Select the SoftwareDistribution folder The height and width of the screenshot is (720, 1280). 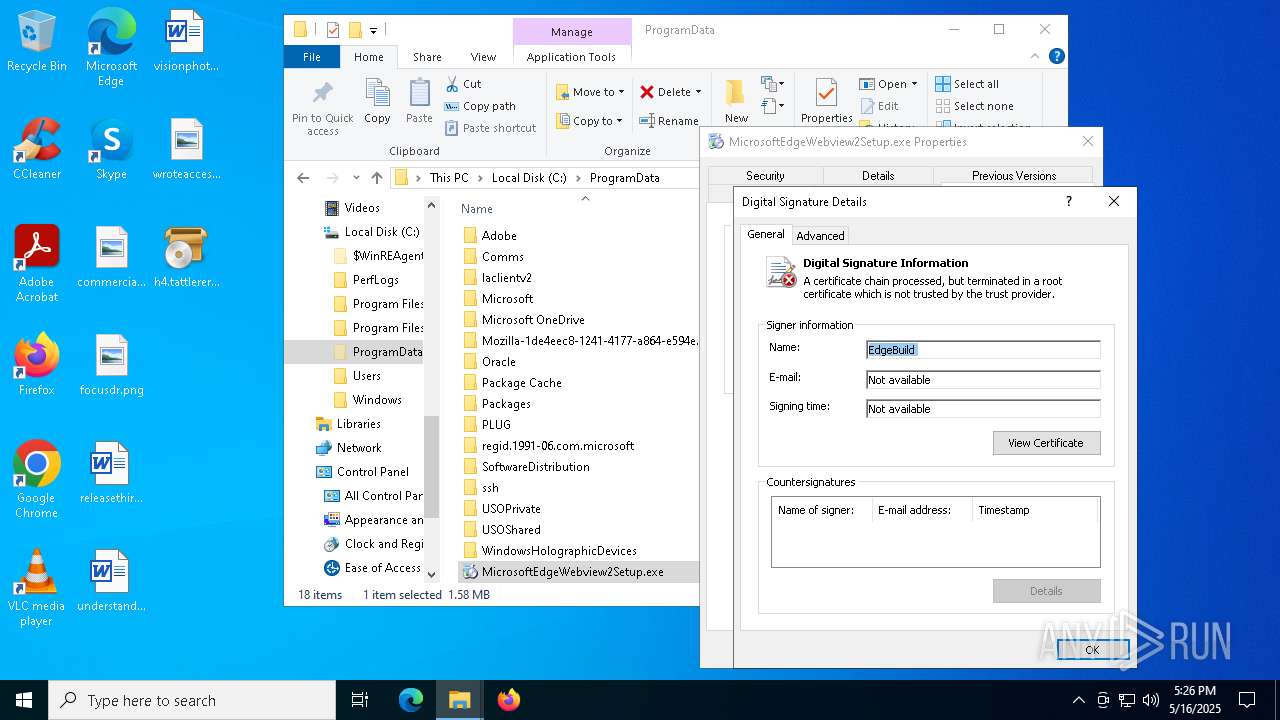click(535, 467)
